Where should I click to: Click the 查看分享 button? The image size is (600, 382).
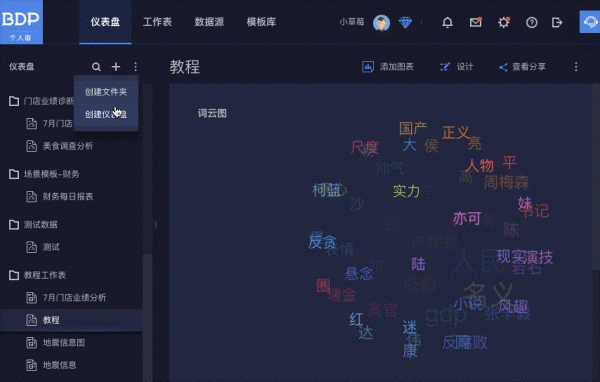click(522, 67)
